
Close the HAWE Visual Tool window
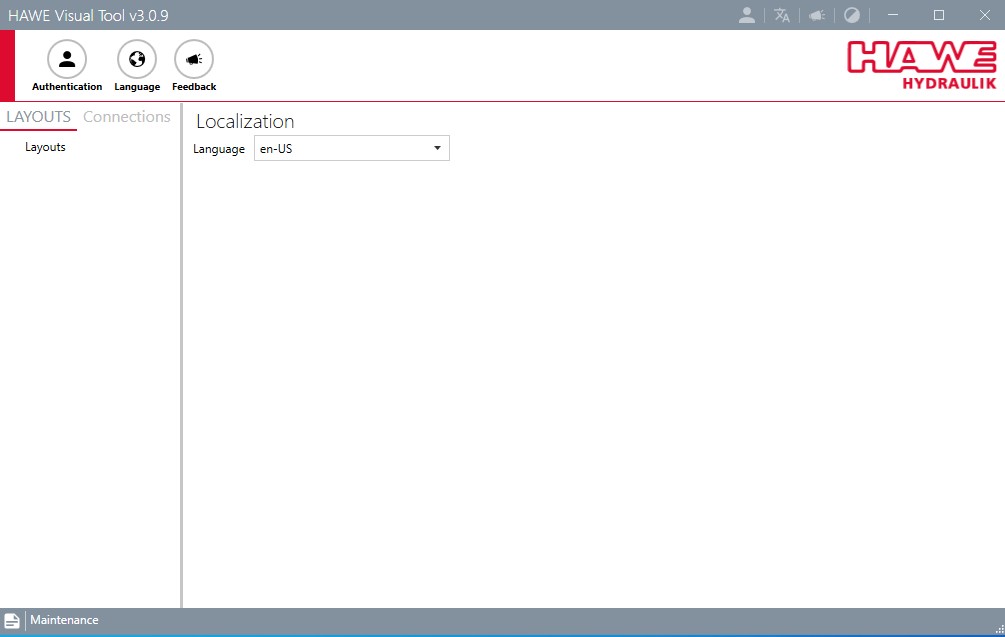(984, 15)
